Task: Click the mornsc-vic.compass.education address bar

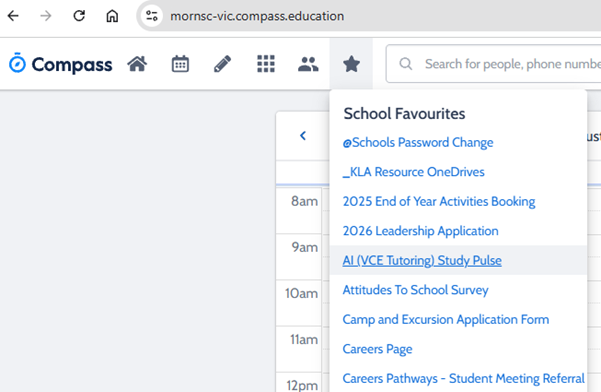Action: 257,16
